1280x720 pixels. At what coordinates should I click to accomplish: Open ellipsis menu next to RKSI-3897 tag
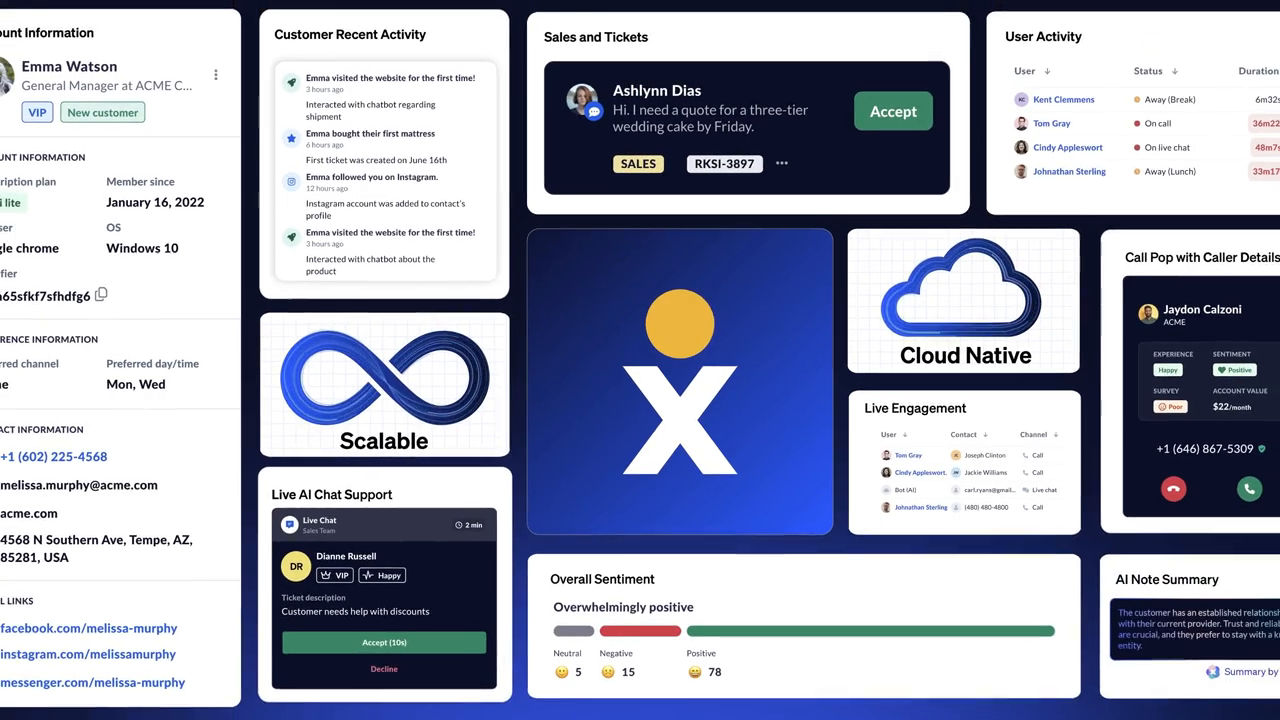(782, 163)
